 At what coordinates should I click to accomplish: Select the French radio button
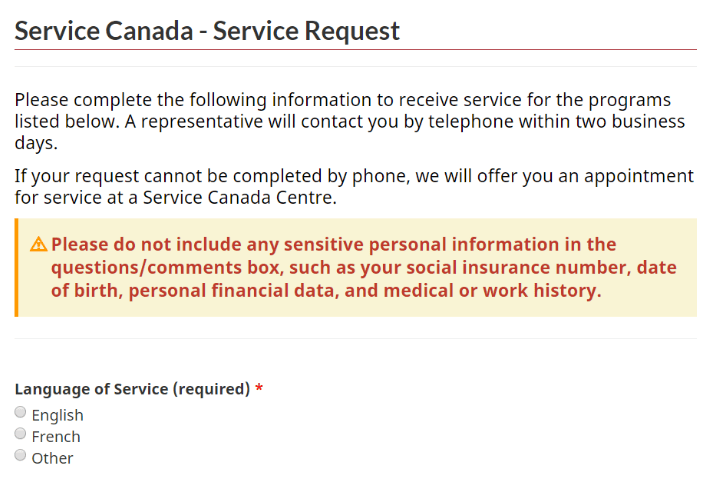tap(20, 434)
